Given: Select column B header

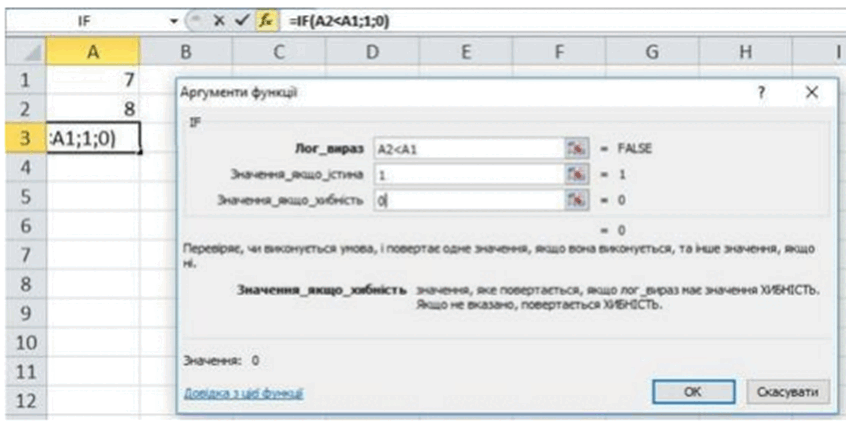Looking at the screenshot, I should click(186, 52).
